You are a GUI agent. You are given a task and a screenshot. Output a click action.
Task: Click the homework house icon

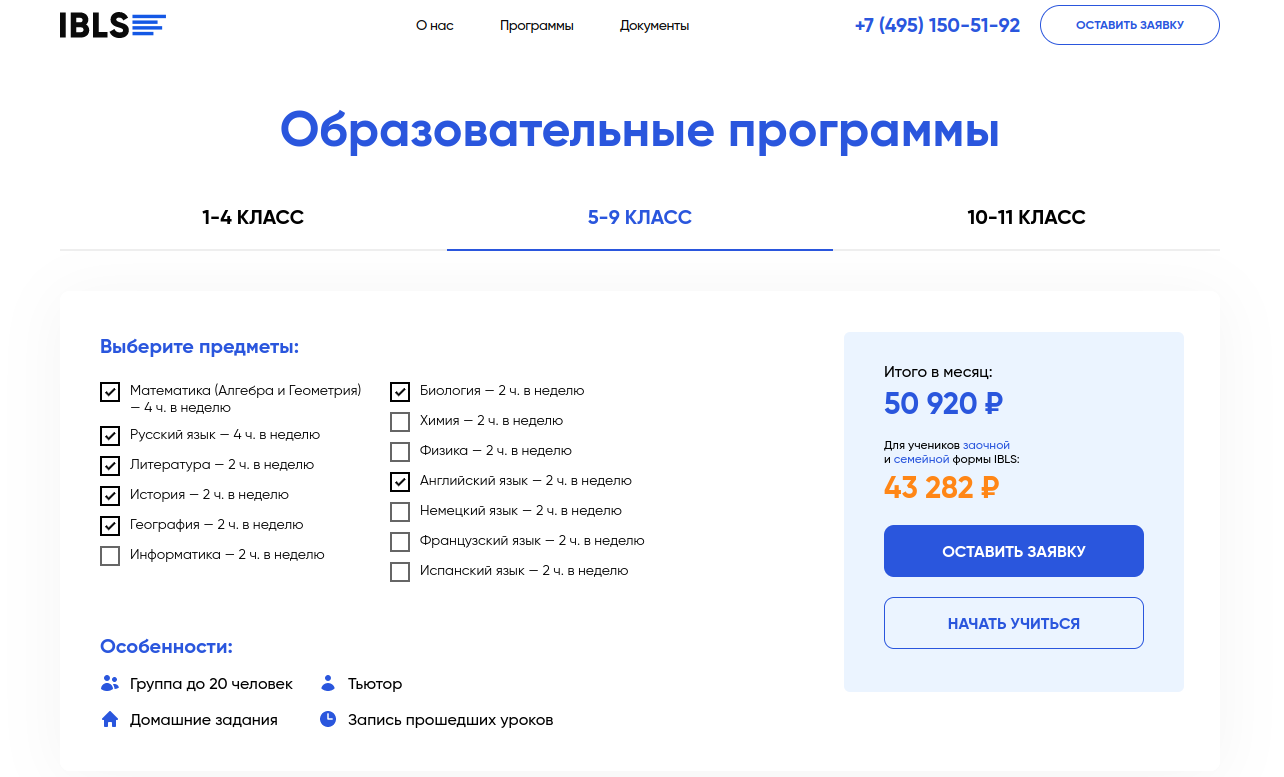(x=110, y=720)
